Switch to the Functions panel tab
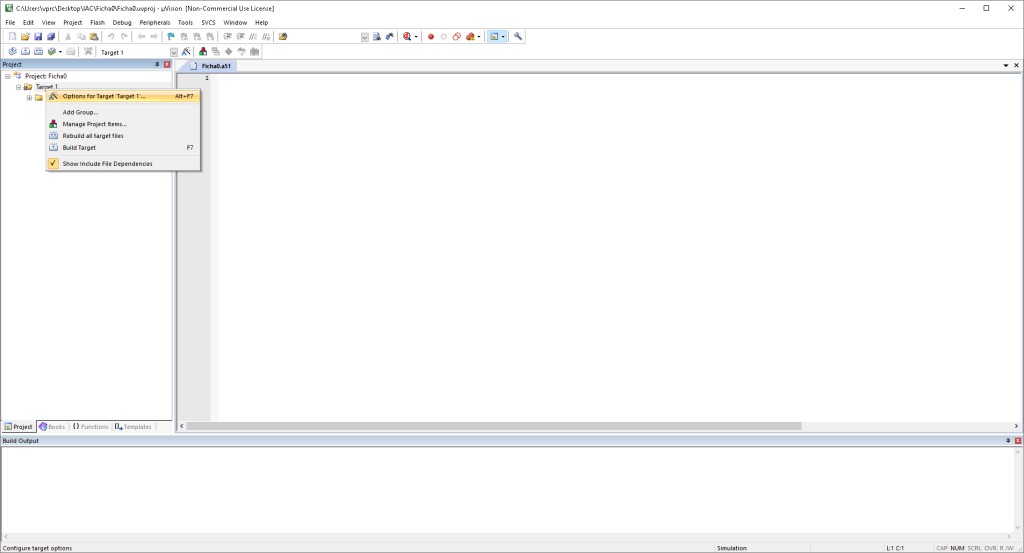 (x=91, y=427)
